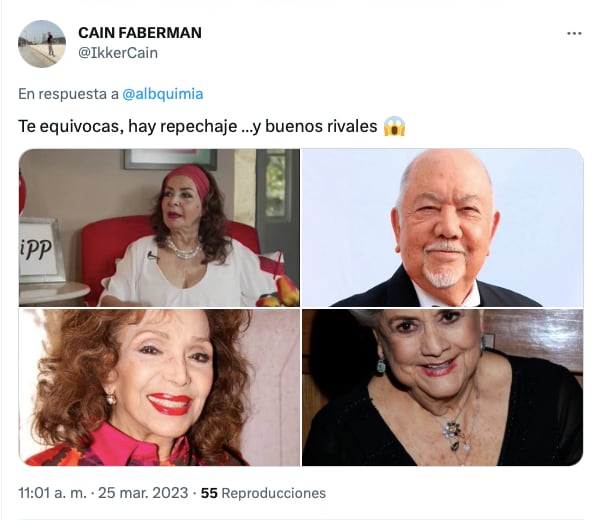
Task: View the 55 Reproducciones count
Action: [263, 493]
